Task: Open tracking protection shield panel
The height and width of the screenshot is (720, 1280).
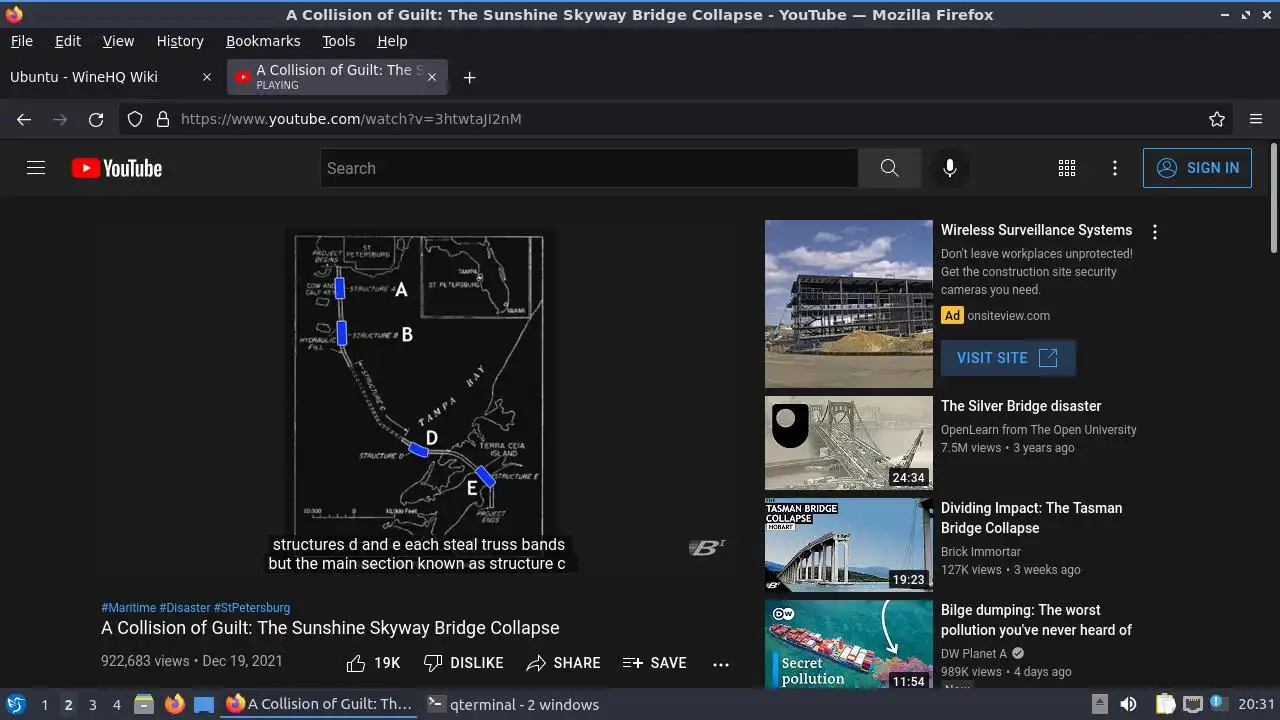Action: coord(135,119)
